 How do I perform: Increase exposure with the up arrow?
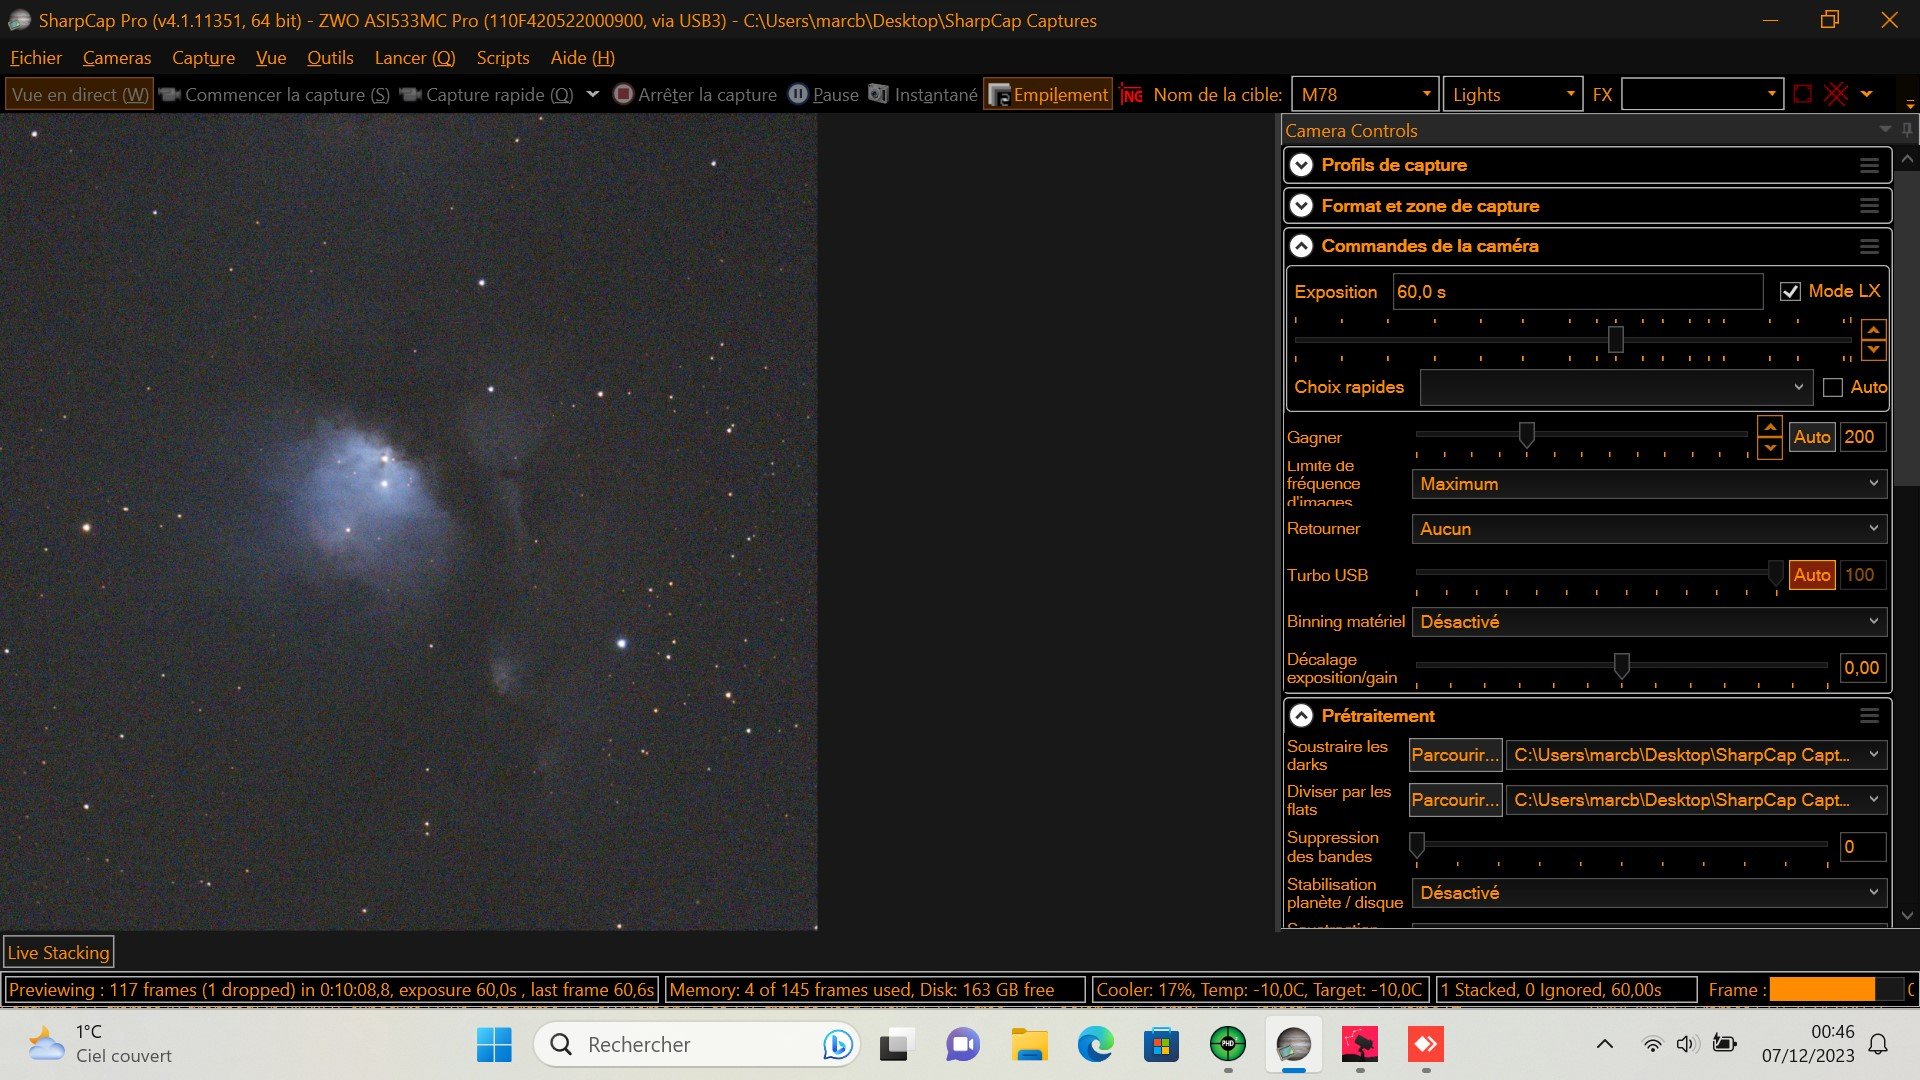tap(1873, 329)
